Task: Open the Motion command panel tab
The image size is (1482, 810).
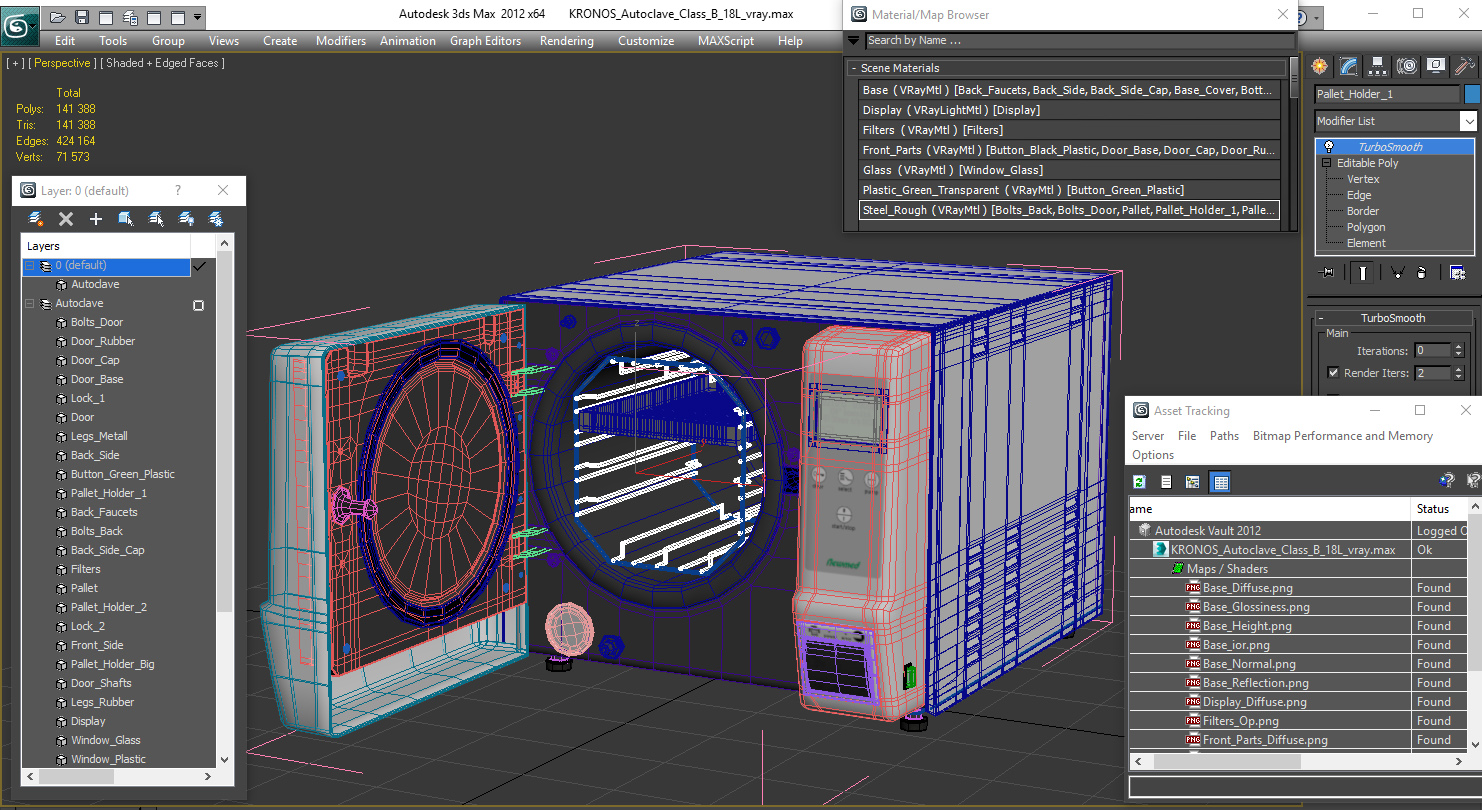Action: 1407,66
